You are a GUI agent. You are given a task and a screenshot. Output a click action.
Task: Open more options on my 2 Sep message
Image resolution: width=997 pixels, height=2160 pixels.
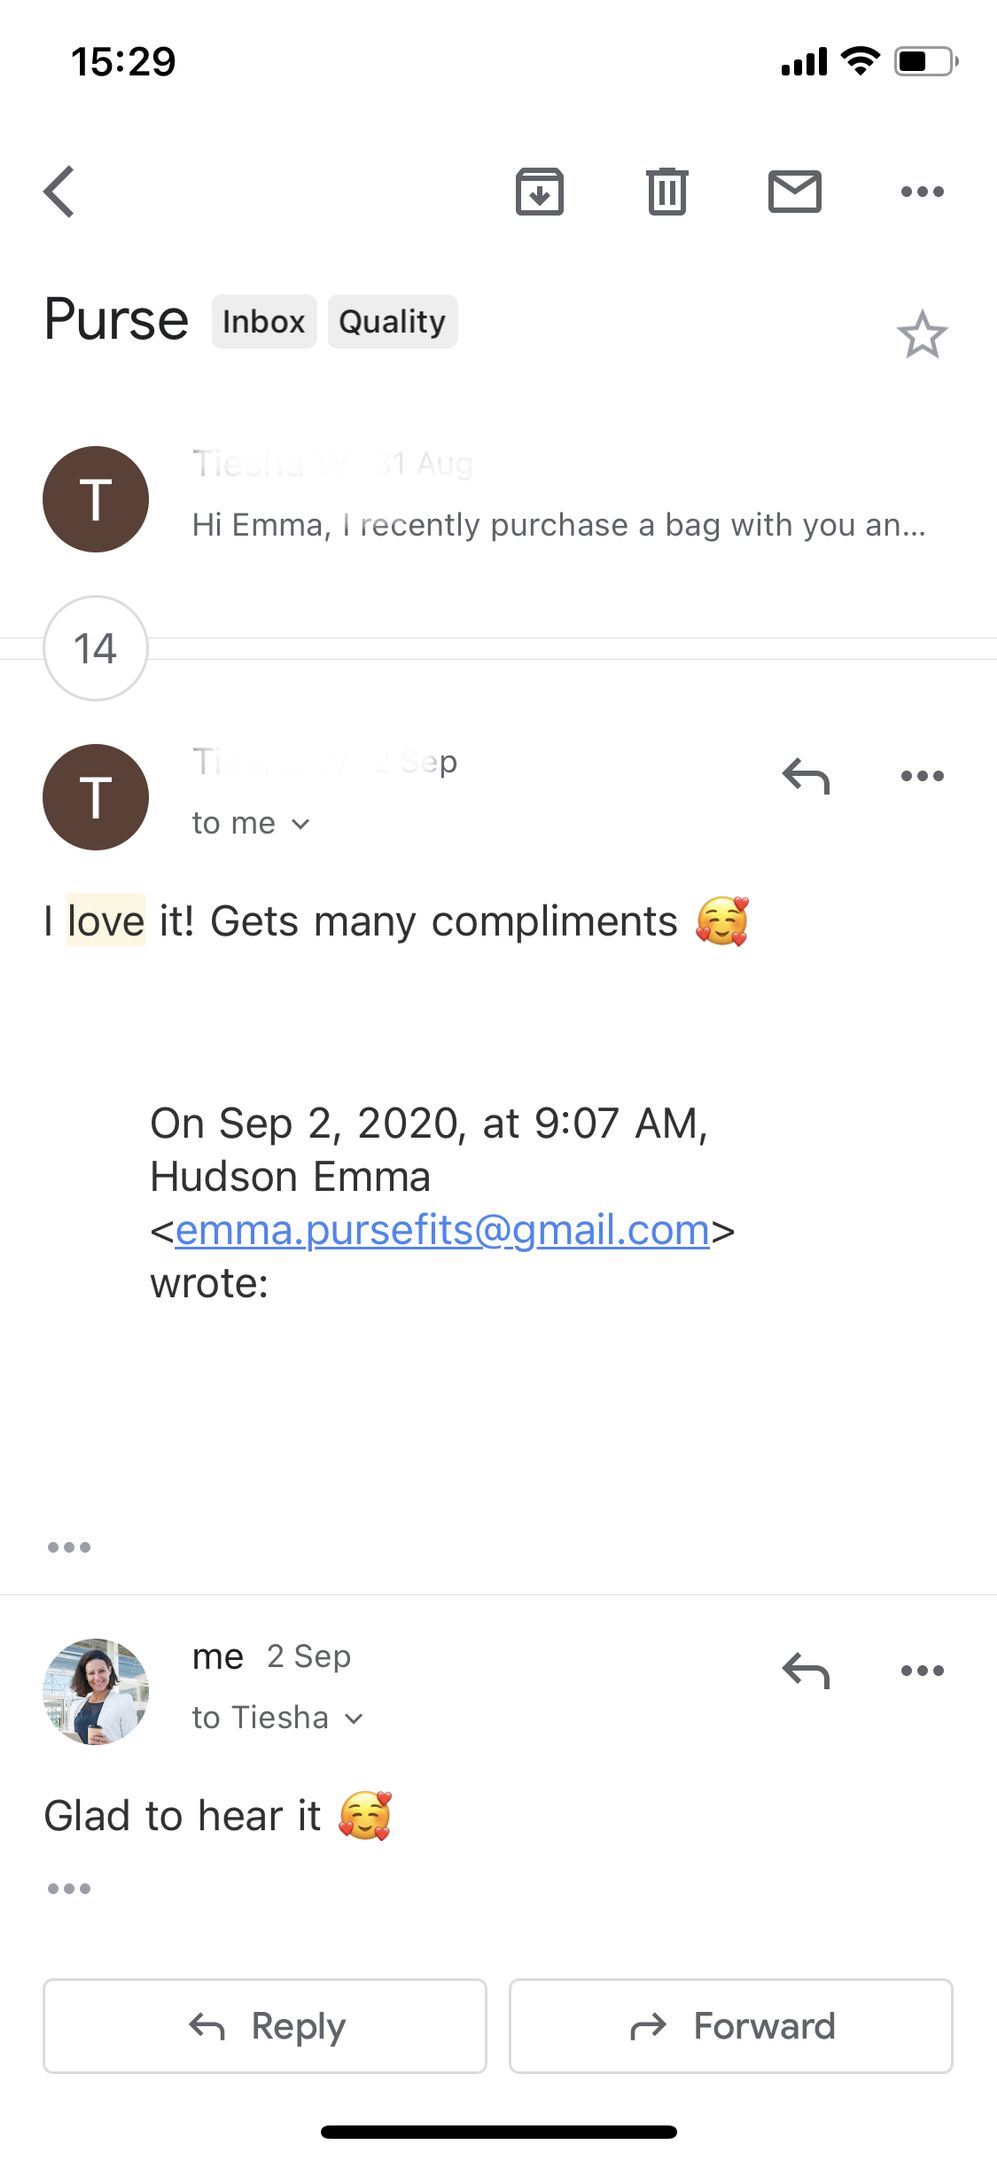[x=922, y=1670]
